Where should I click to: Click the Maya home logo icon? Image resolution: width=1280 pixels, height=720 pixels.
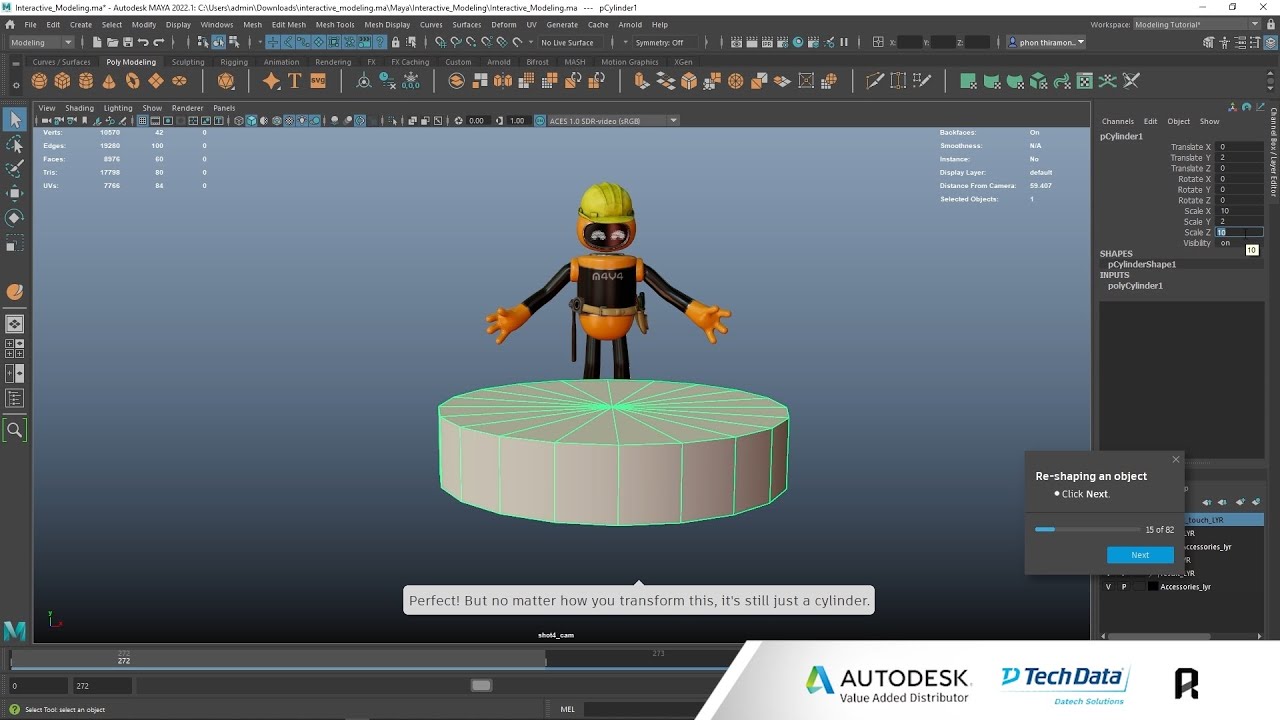(15, 630)
